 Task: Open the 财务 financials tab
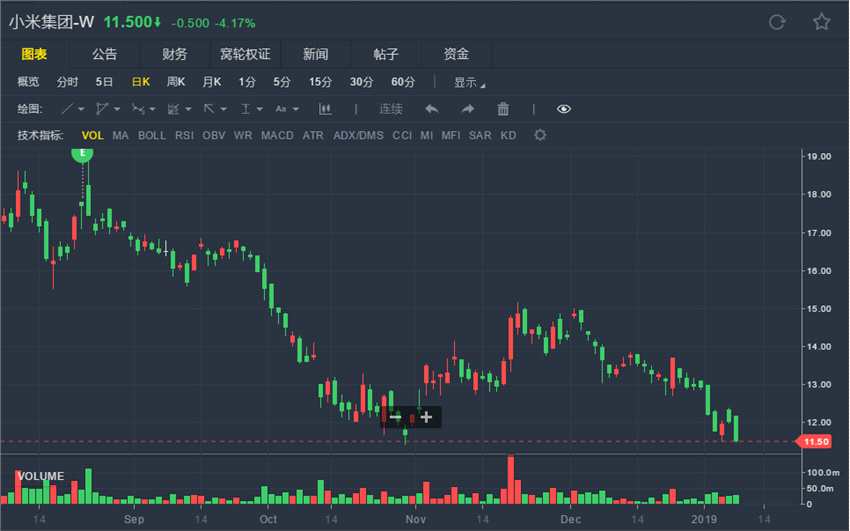click(175, 54)
